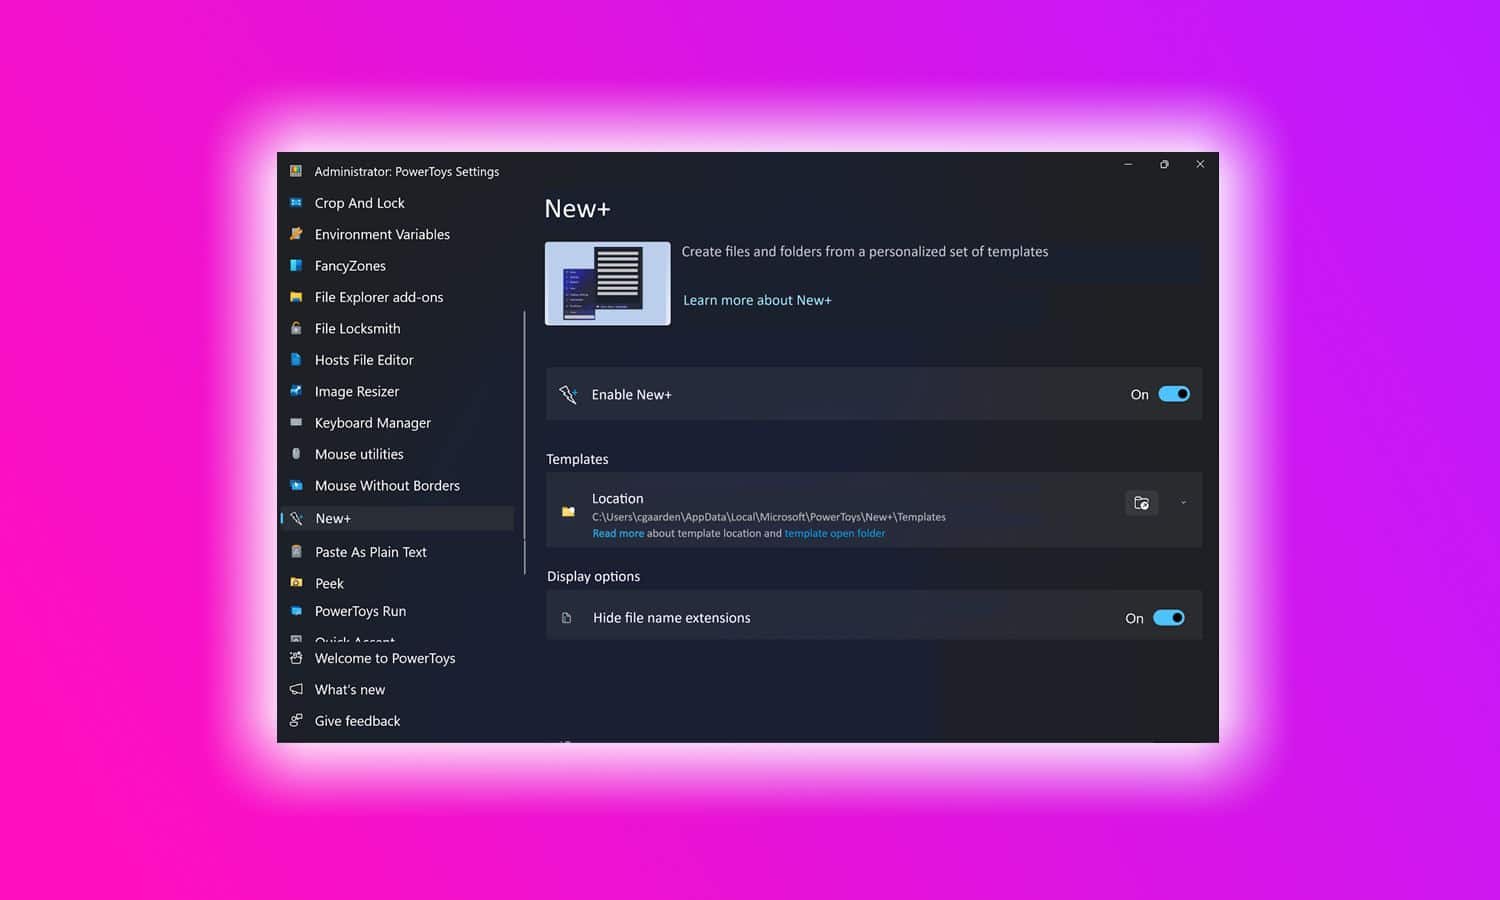Screen dimensions: 1500x900
Task: Click the Display options section label
Action: click(593, 576)
